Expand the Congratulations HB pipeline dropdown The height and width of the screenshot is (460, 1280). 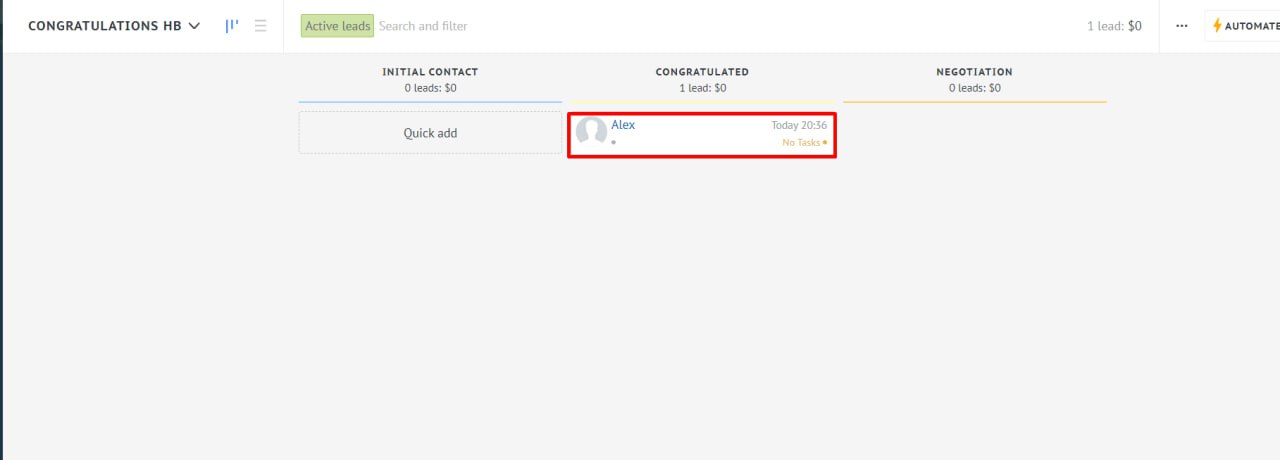click(x=193, y=26)
